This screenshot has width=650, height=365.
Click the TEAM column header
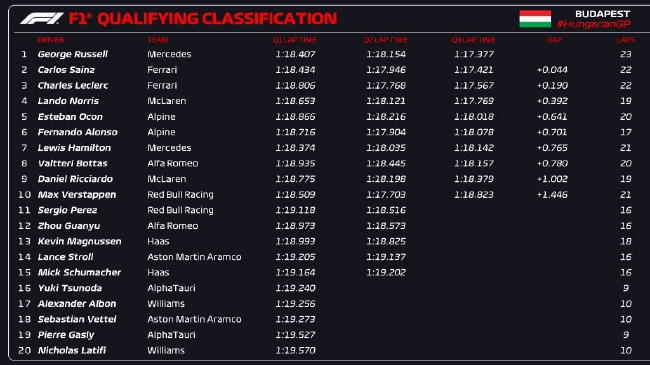(158, 40)
